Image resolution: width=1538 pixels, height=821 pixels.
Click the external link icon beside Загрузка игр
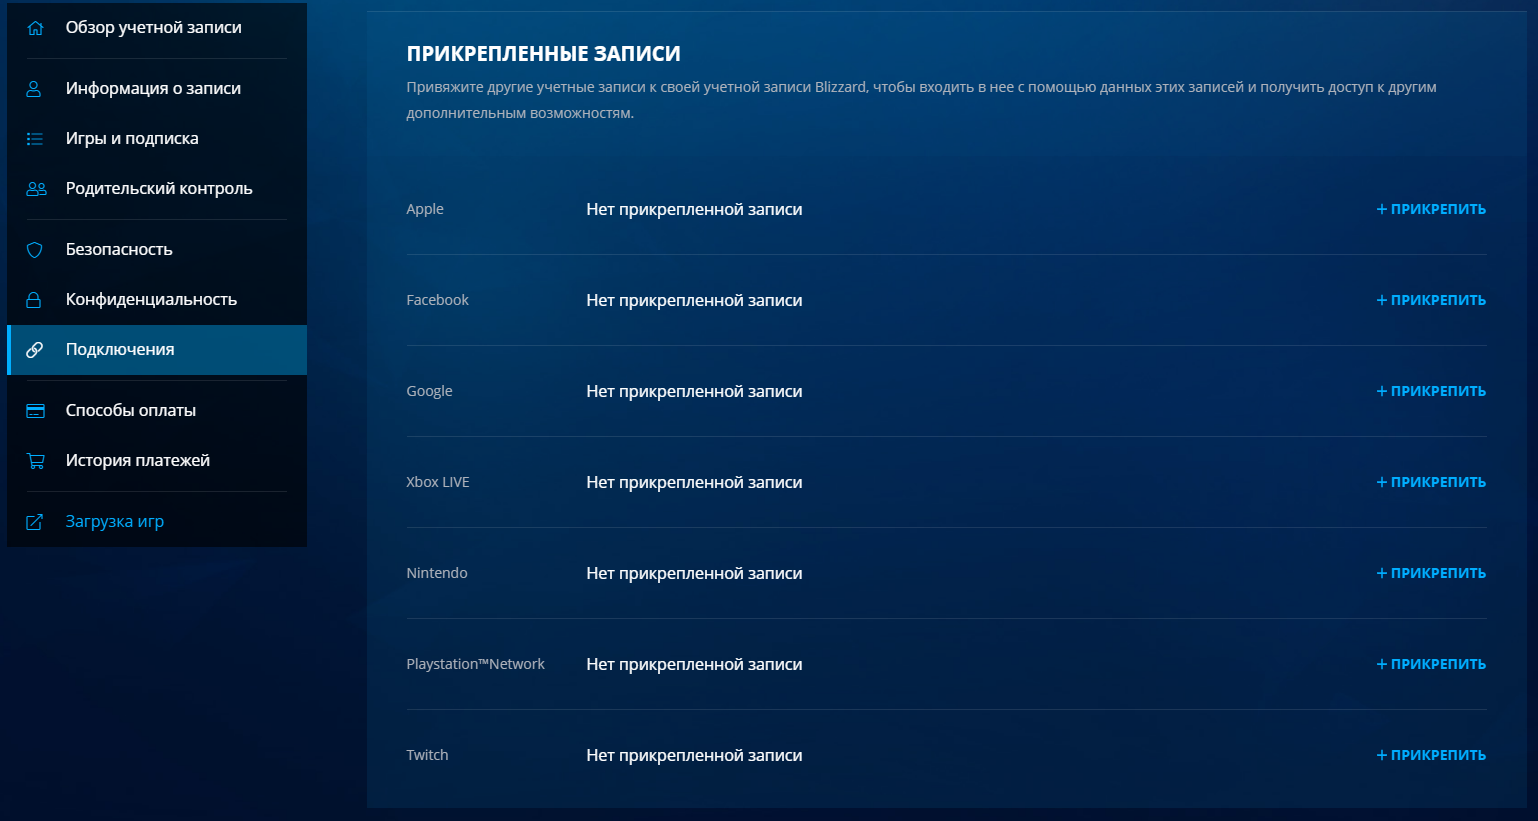pos(35,522)
